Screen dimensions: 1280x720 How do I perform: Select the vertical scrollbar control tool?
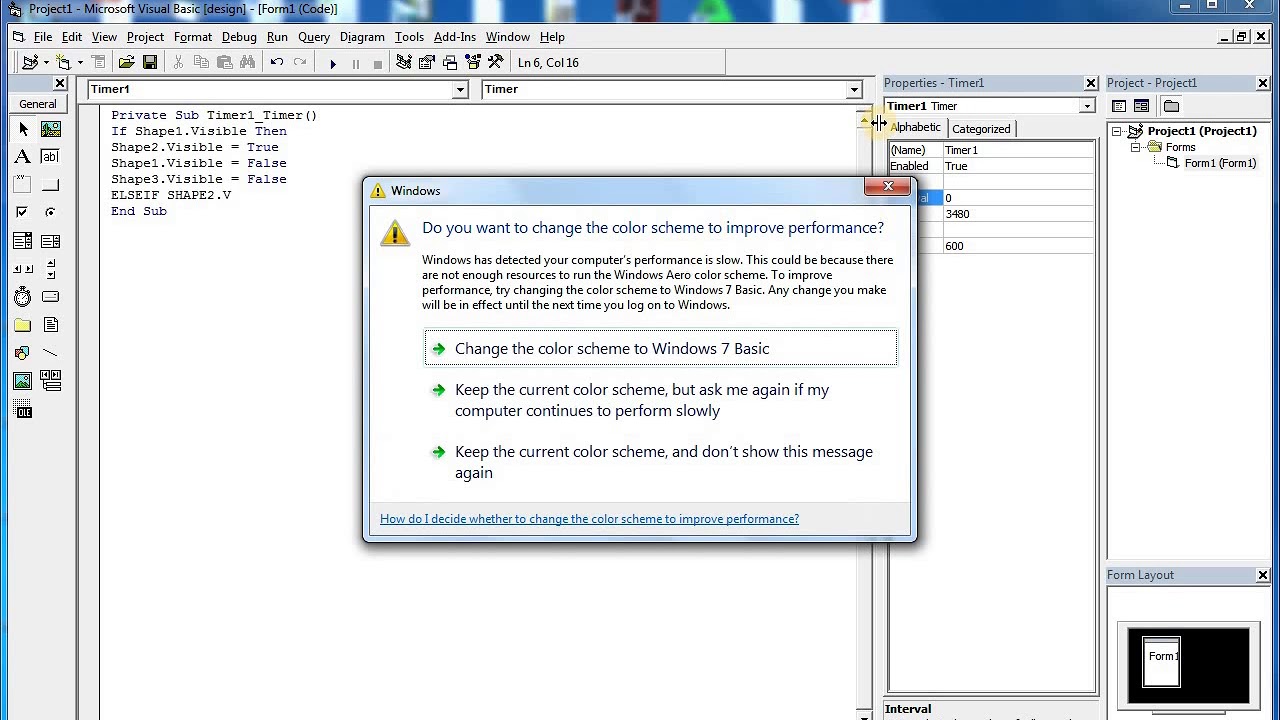(x=51, y=269)
